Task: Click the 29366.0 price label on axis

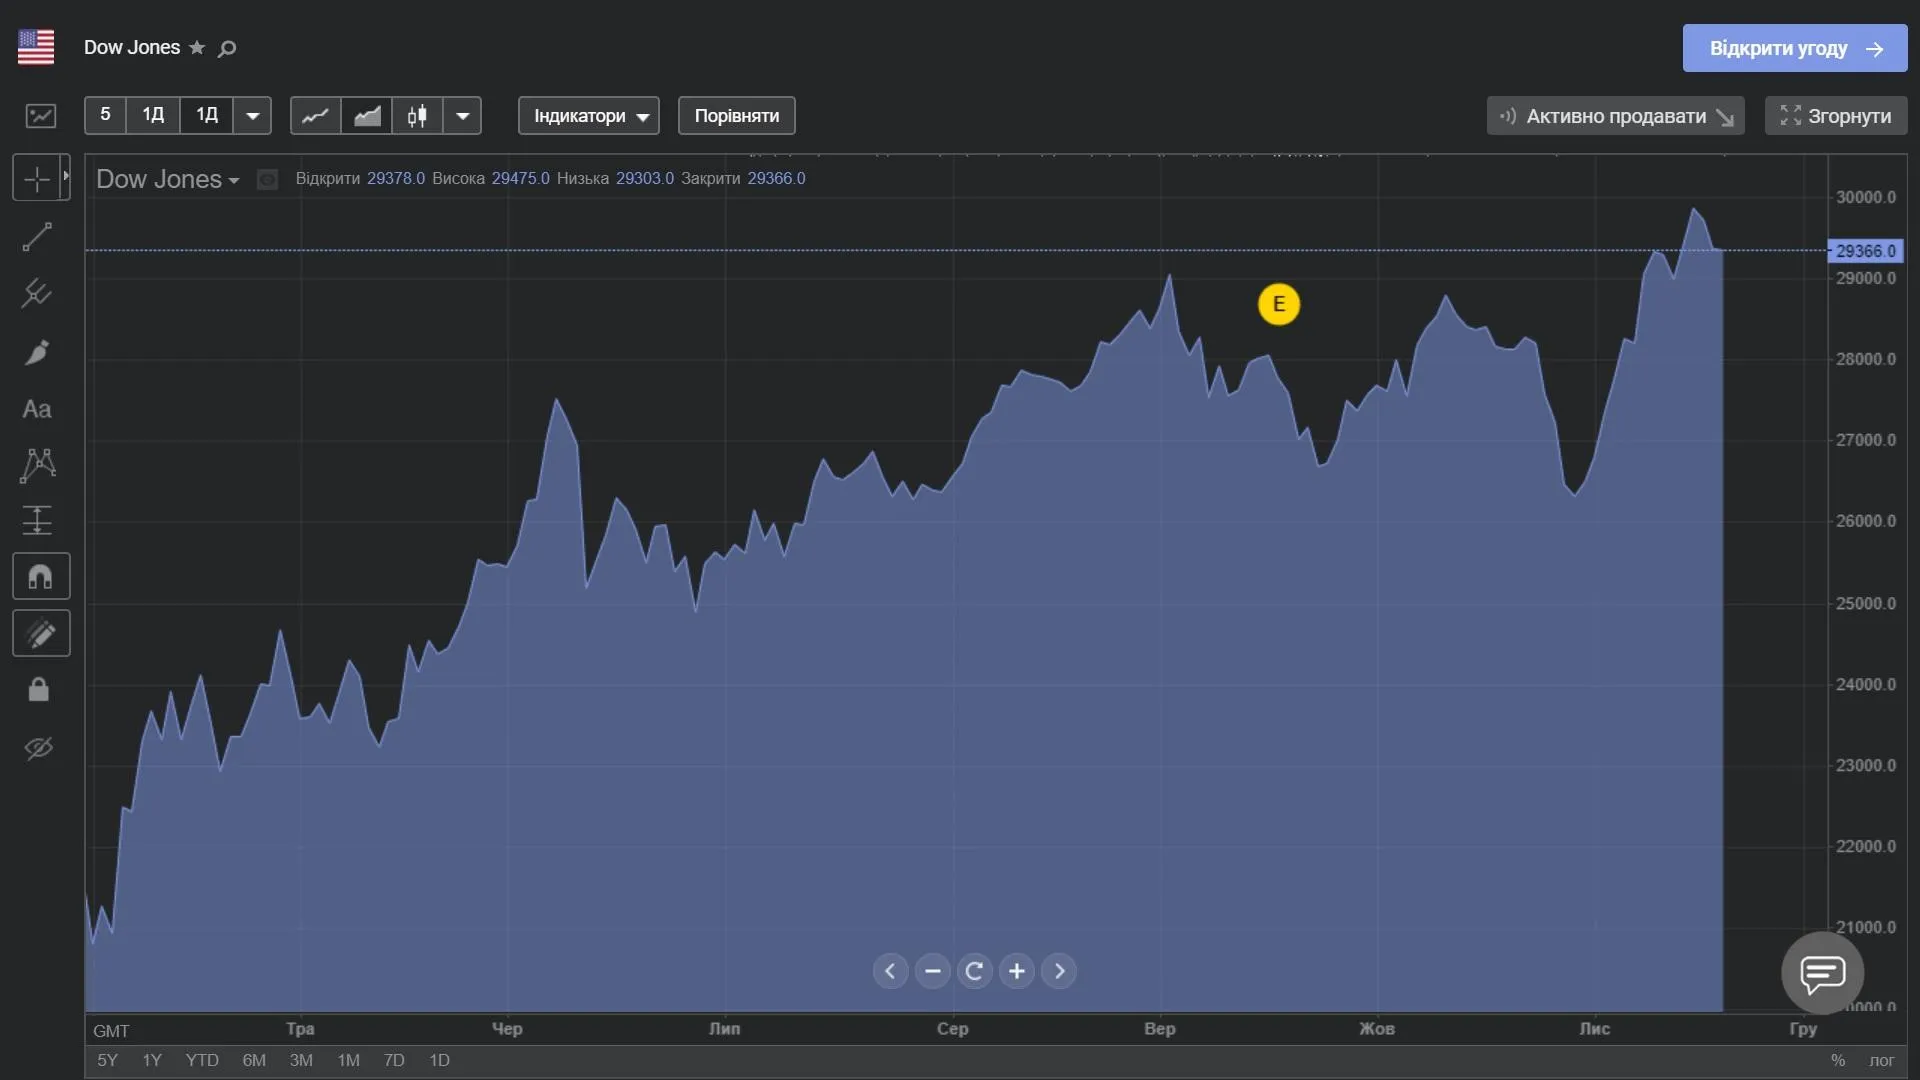Action: click(x=1865, y=251)
